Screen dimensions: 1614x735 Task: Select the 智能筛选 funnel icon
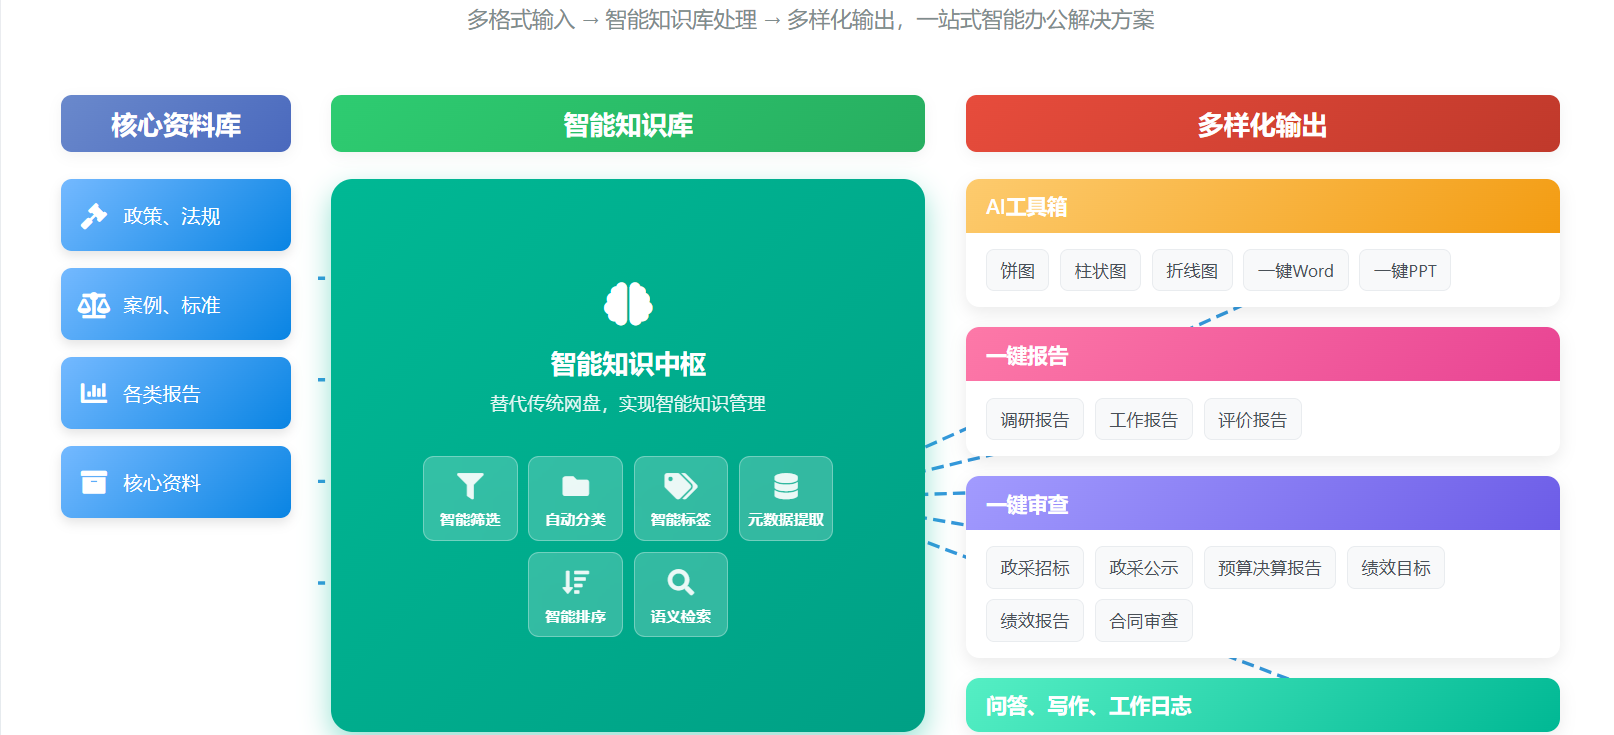point(470,486)
